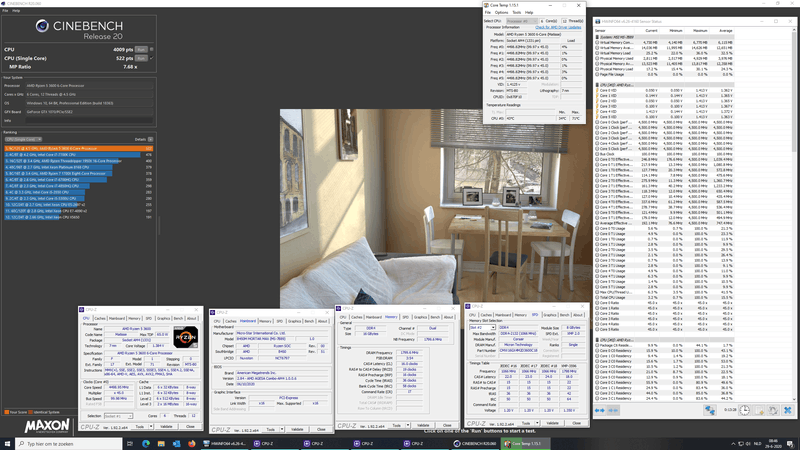Click HWiNFO scrollbar down arrow
Screen dimensions: 800x450
794,399
